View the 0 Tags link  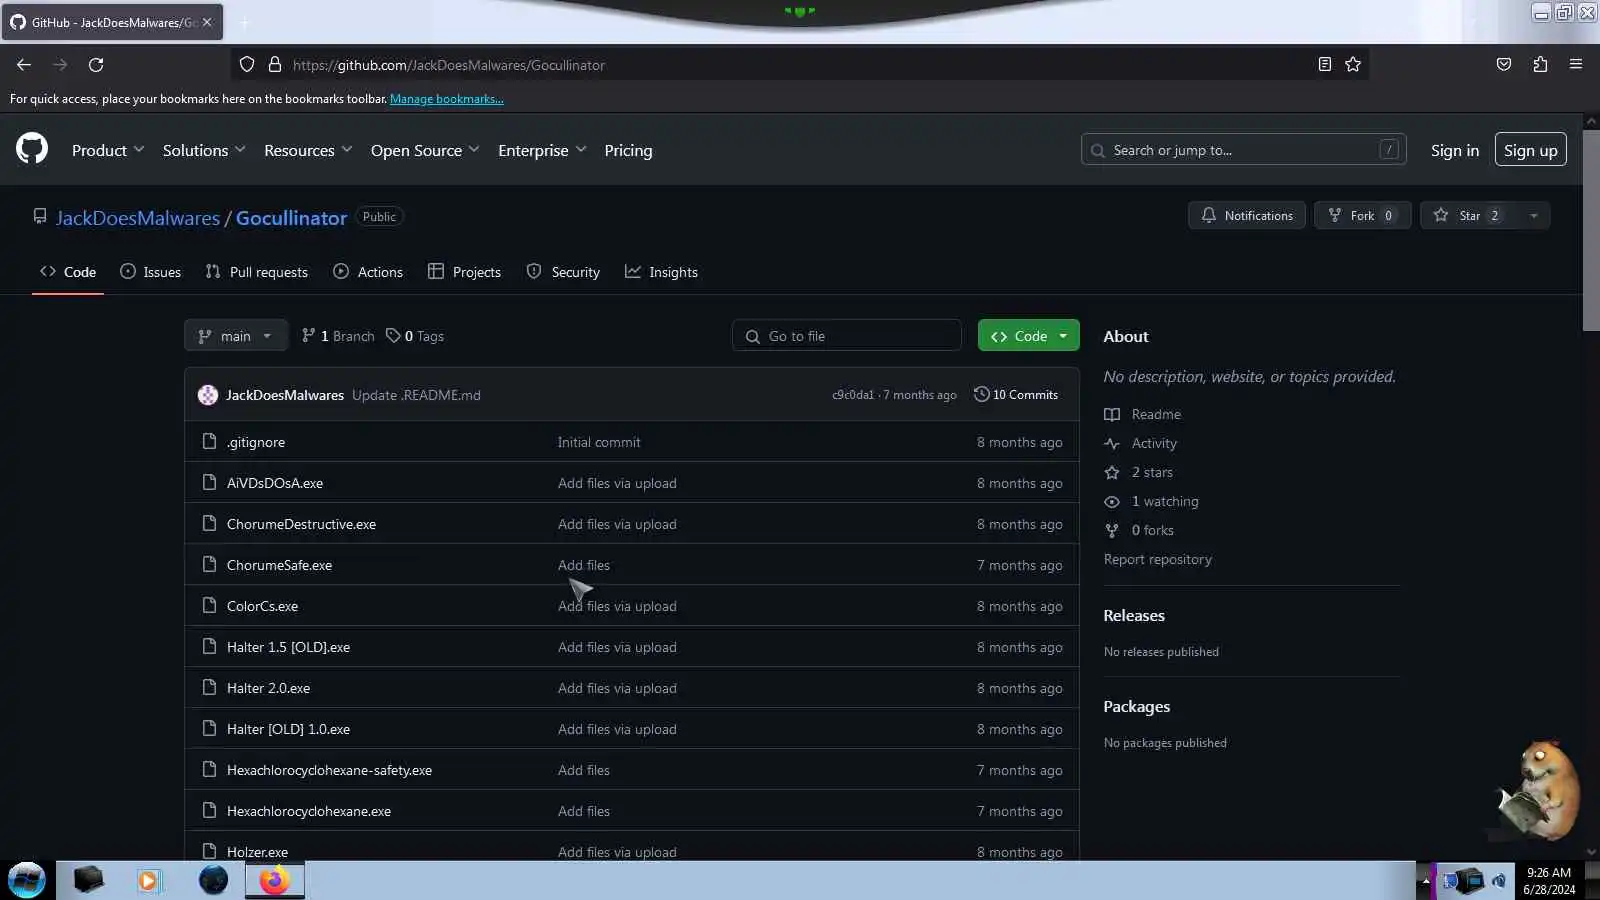click(415, 336)
